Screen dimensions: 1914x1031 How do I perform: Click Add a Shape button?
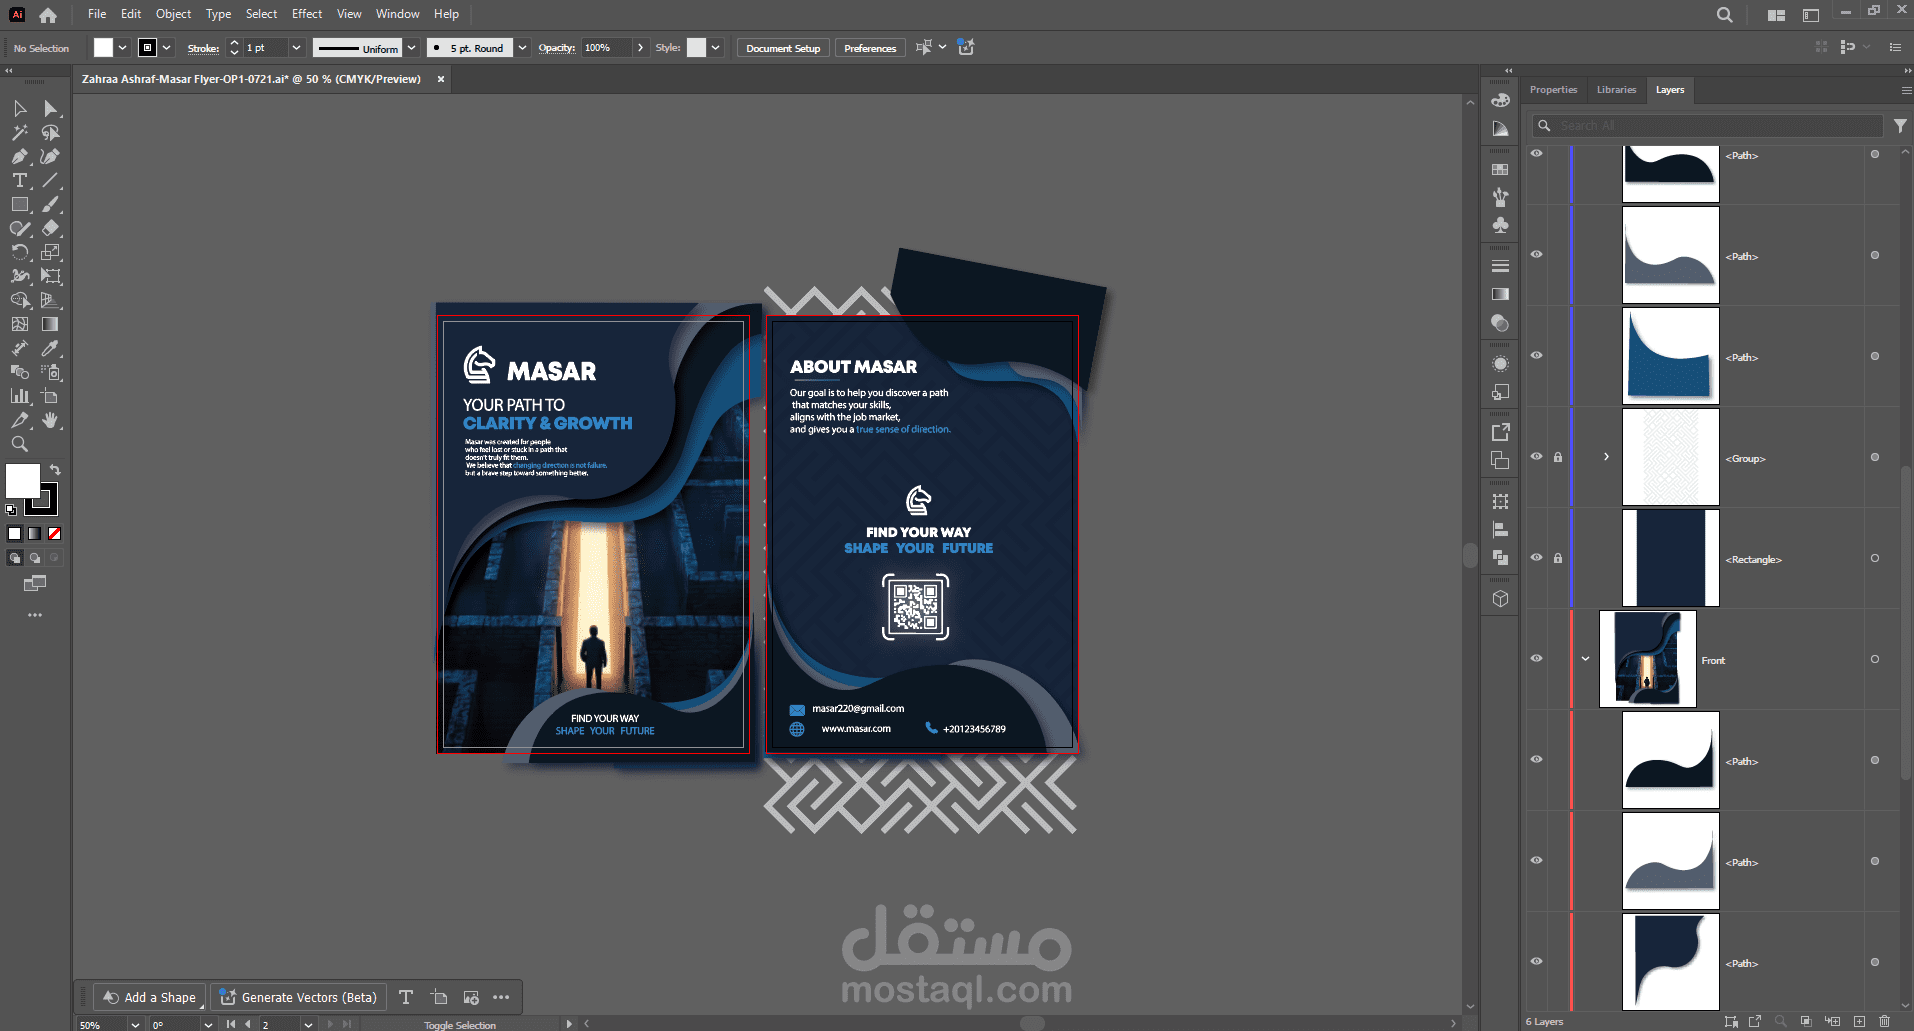pos(150,997)
